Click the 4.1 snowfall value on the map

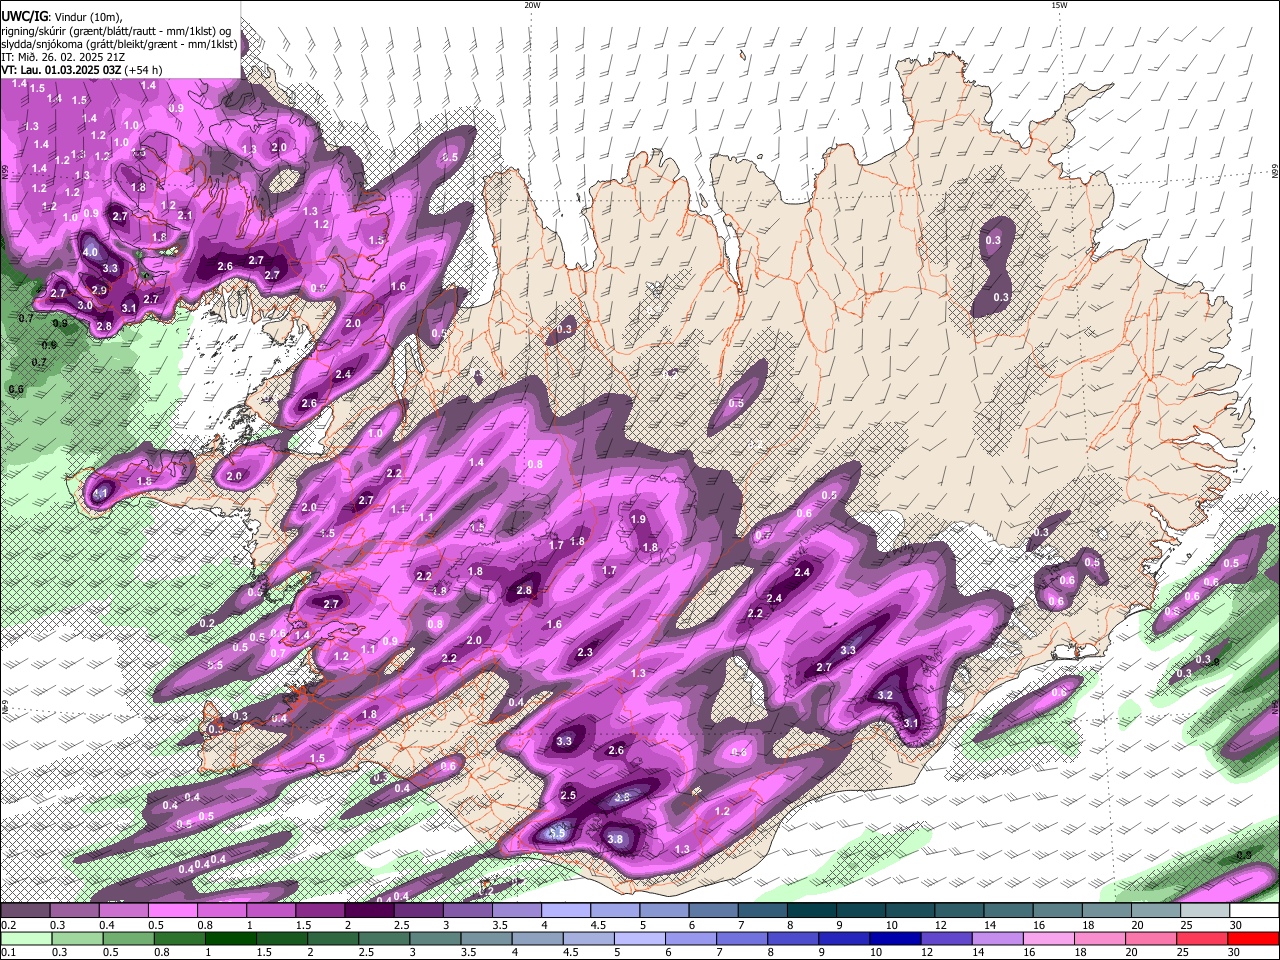point(99,494)
